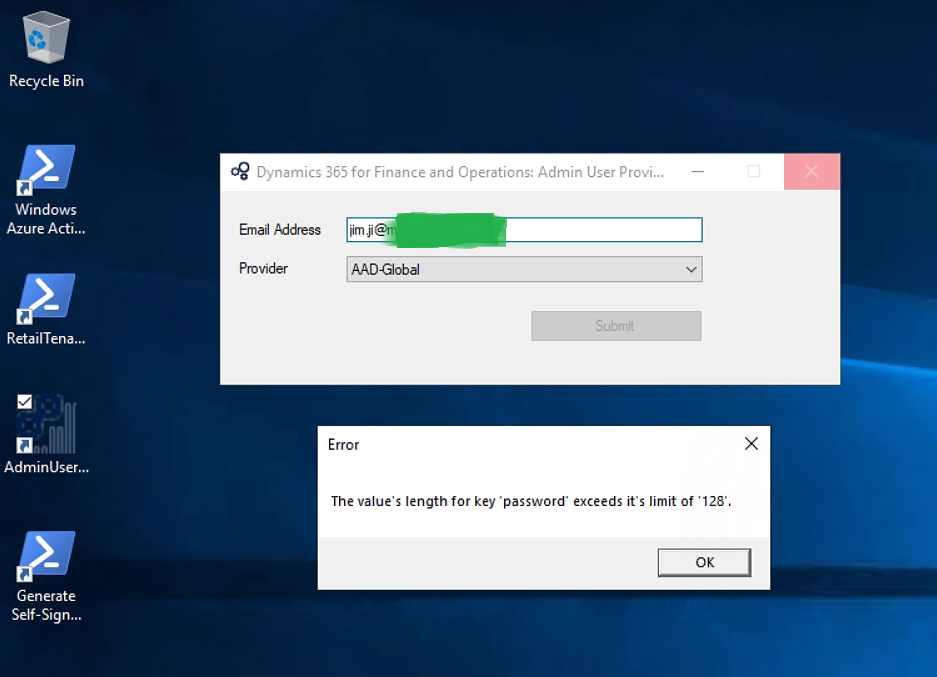Viewport: 937px width, 677px height.
Task: Click the disabled maximize button of Dynamics window
Action: coord(754,172)
